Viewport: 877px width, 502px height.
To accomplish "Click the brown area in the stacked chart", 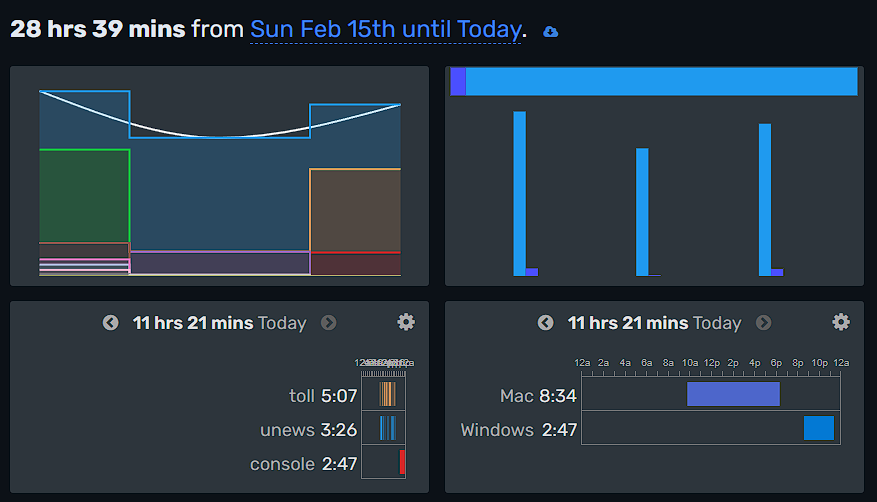I will pos(354,210).
